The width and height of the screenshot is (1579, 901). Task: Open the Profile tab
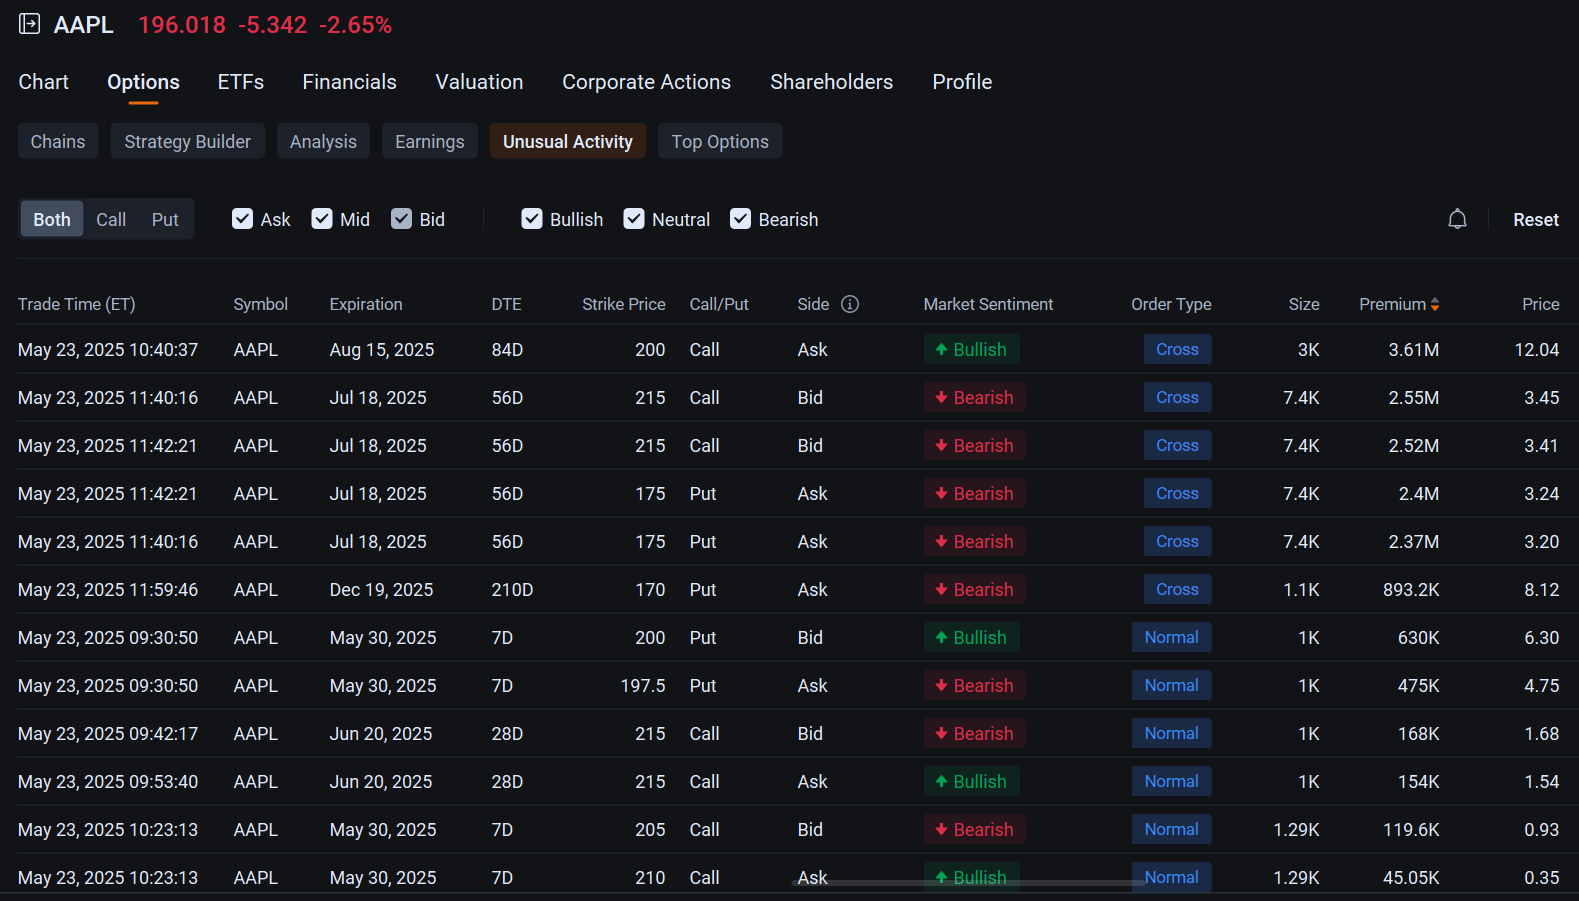(962, 82)
